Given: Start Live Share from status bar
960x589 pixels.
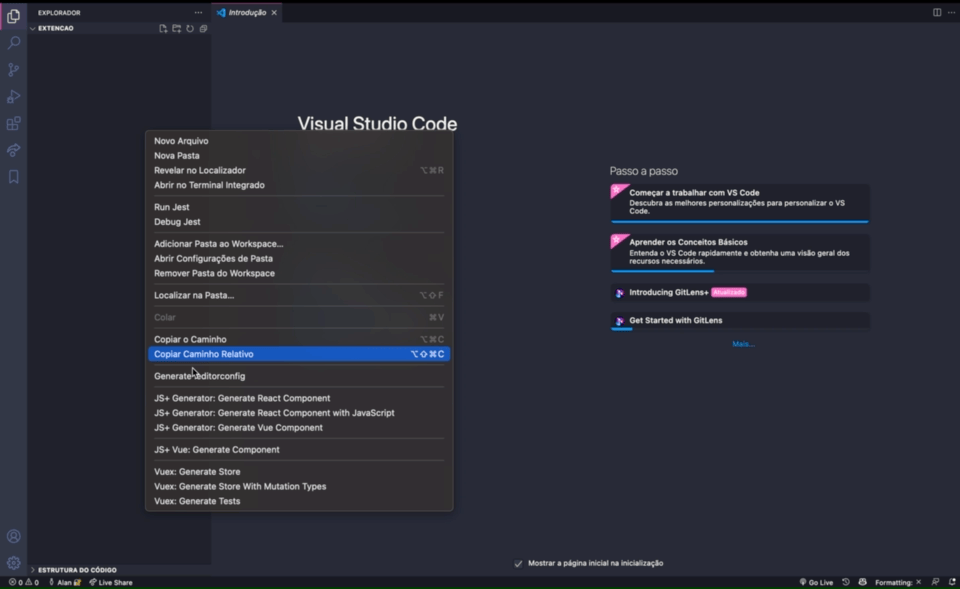Looking at the screenshot, I should (x=111, y=582).
